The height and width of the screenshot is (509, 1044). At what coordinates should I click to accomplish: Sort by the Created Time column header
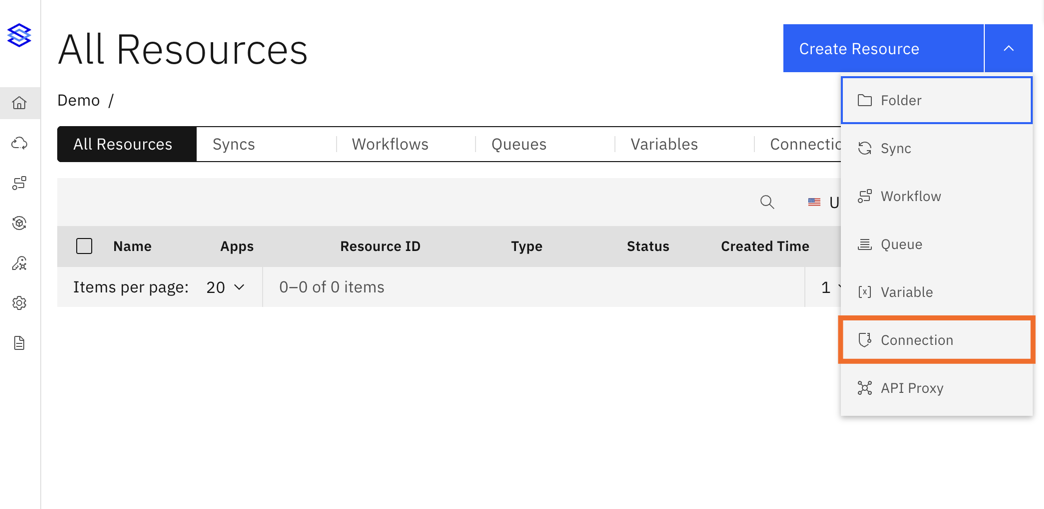click(x=765, y=246)
